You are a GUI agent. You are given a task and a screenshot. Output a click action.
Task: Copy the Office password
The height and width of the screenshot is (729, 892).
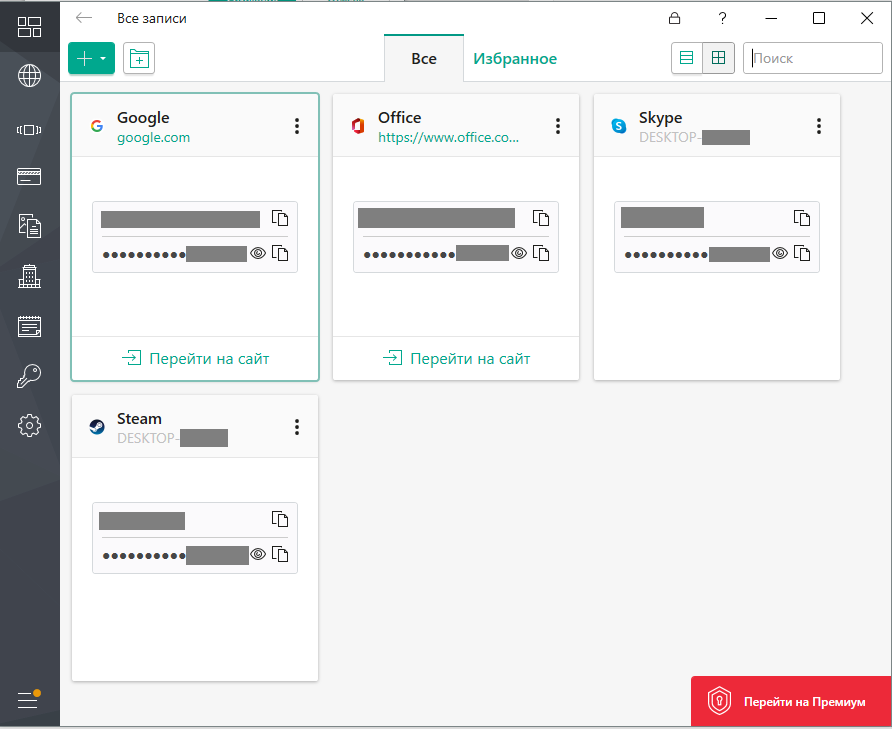point(540,253)
